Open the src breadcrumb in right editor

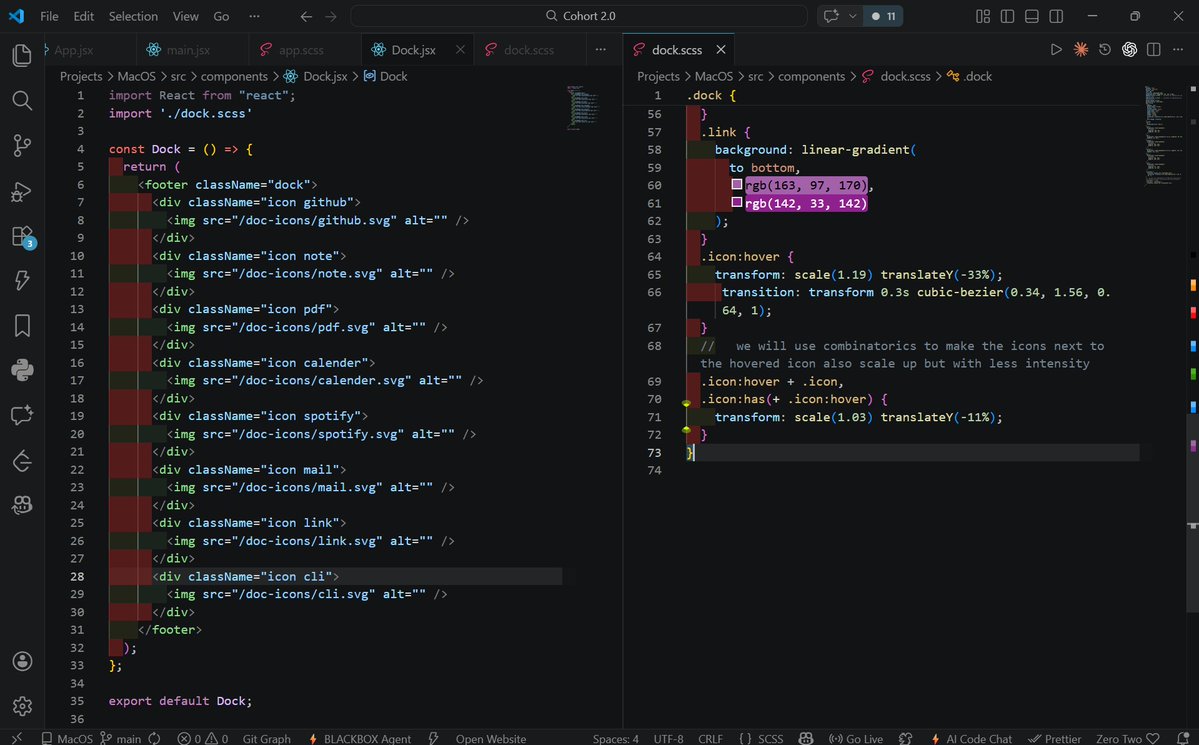pyautogui.click(x=755, y=76)
